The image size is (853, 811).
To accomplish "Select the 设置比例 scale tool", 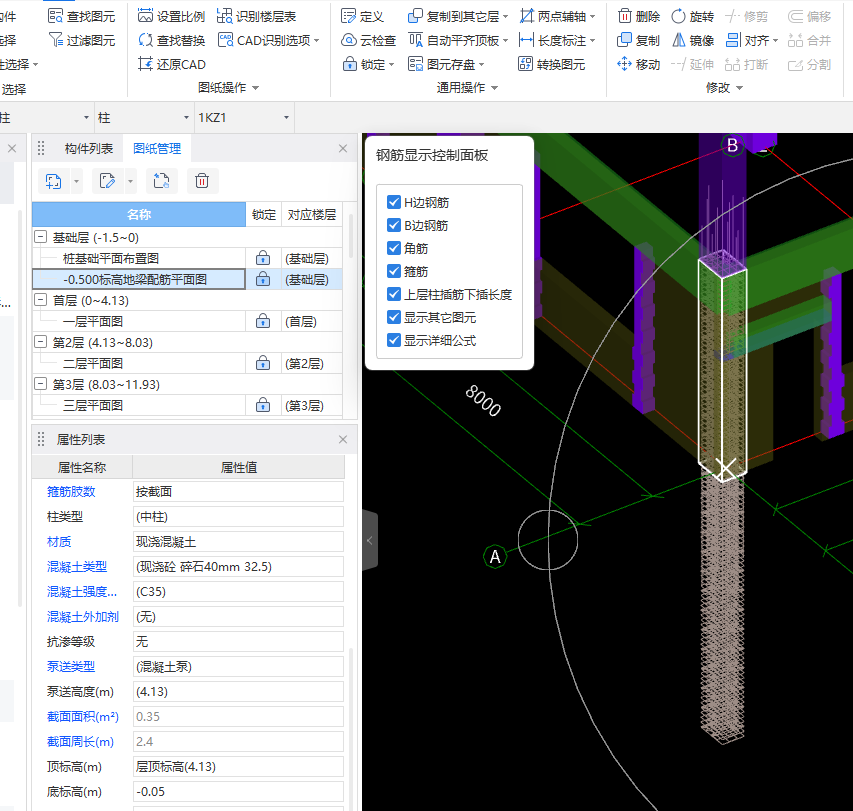I will click(171, 16).
